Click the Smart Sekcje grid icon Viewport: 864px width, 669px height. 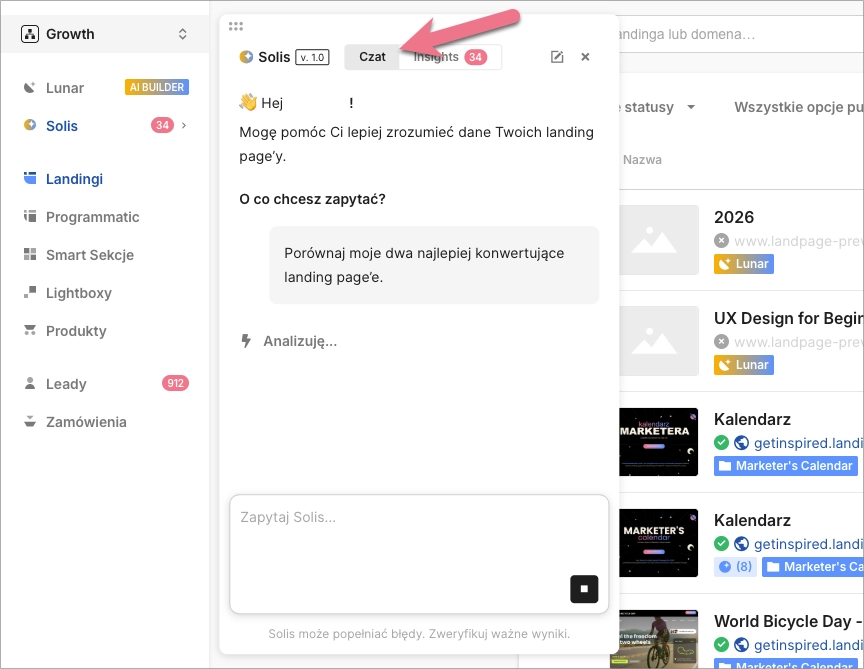[30, 254]
